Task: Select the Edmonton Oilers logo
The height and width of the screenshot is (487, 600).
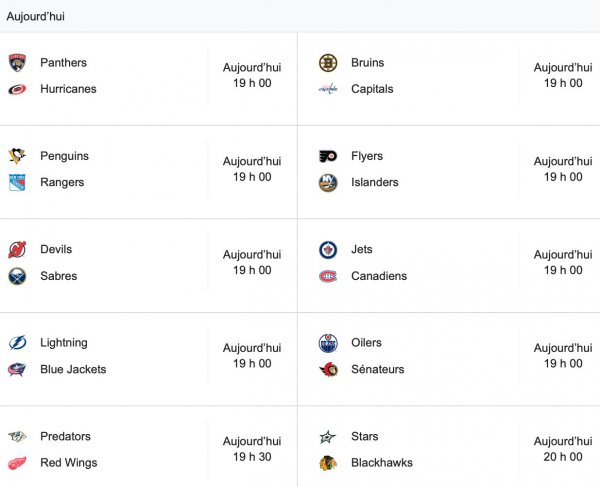Action: click(x=328, y=343)
